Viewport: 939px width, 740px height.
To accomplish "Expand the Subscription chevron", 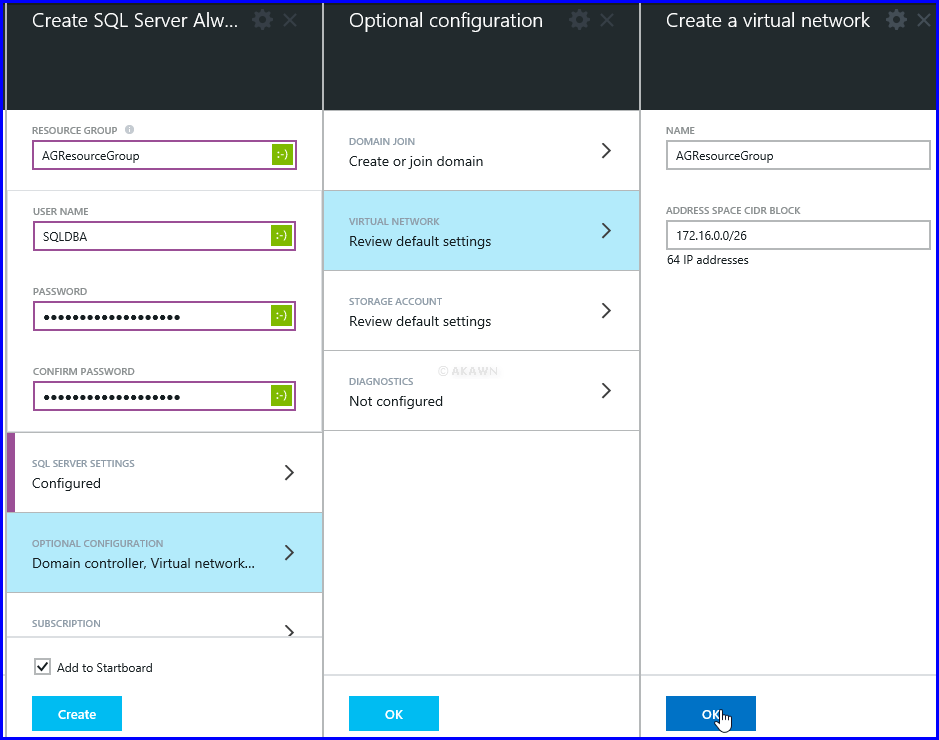I will click(x=289, y=630).
